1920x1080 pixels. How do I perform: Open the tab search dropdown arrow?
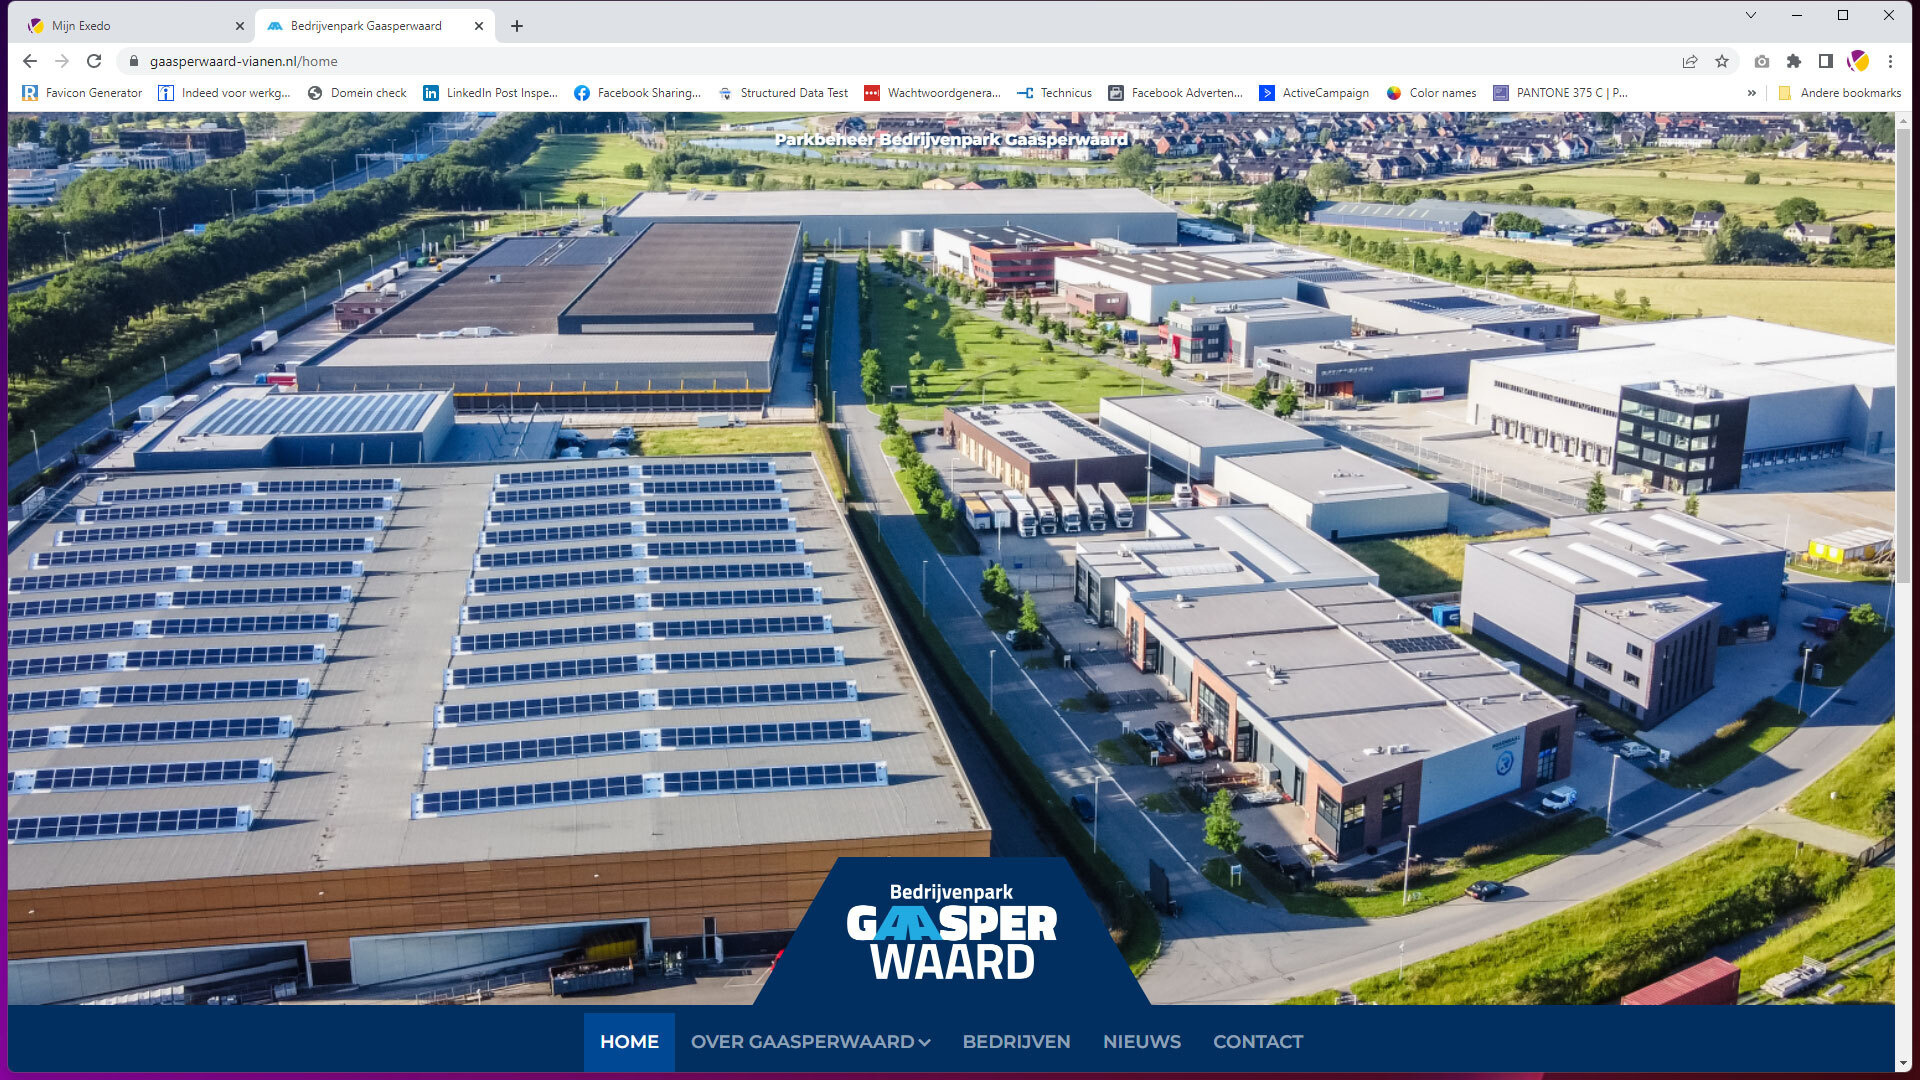tap(1751, 15)
